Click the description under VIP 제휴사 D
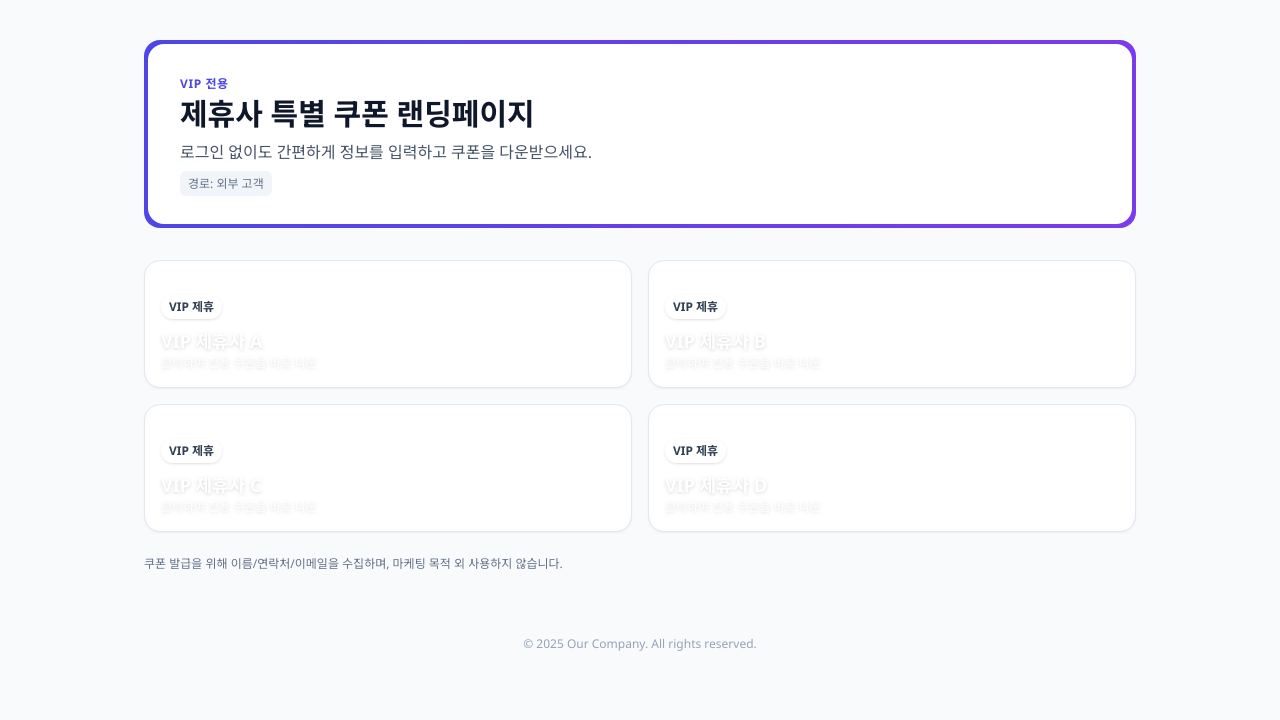1280x720 pixels. coord(743,508)
